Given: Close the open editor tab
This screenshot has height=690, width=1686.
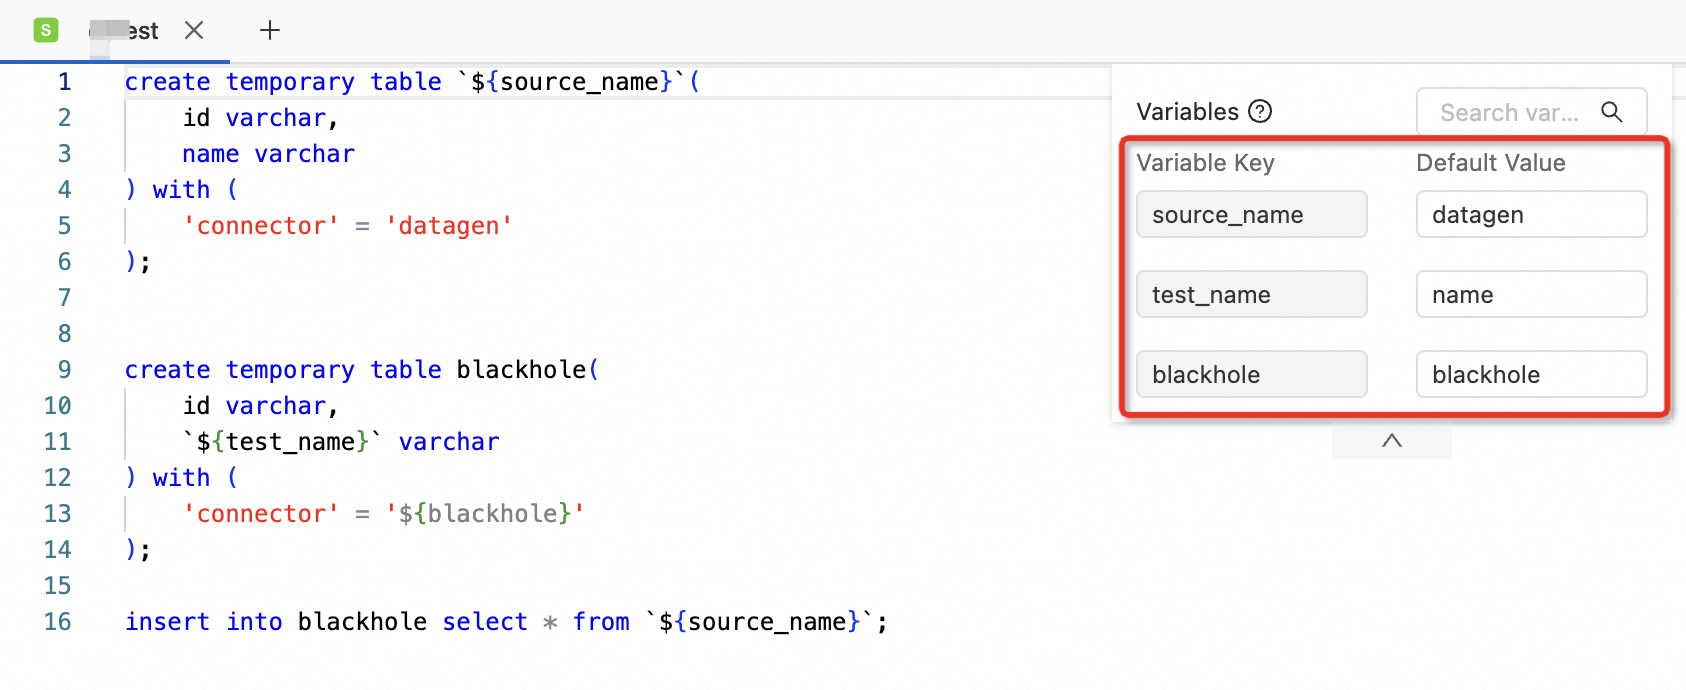Looking at the screenshot, I should [x=194, y=30].
